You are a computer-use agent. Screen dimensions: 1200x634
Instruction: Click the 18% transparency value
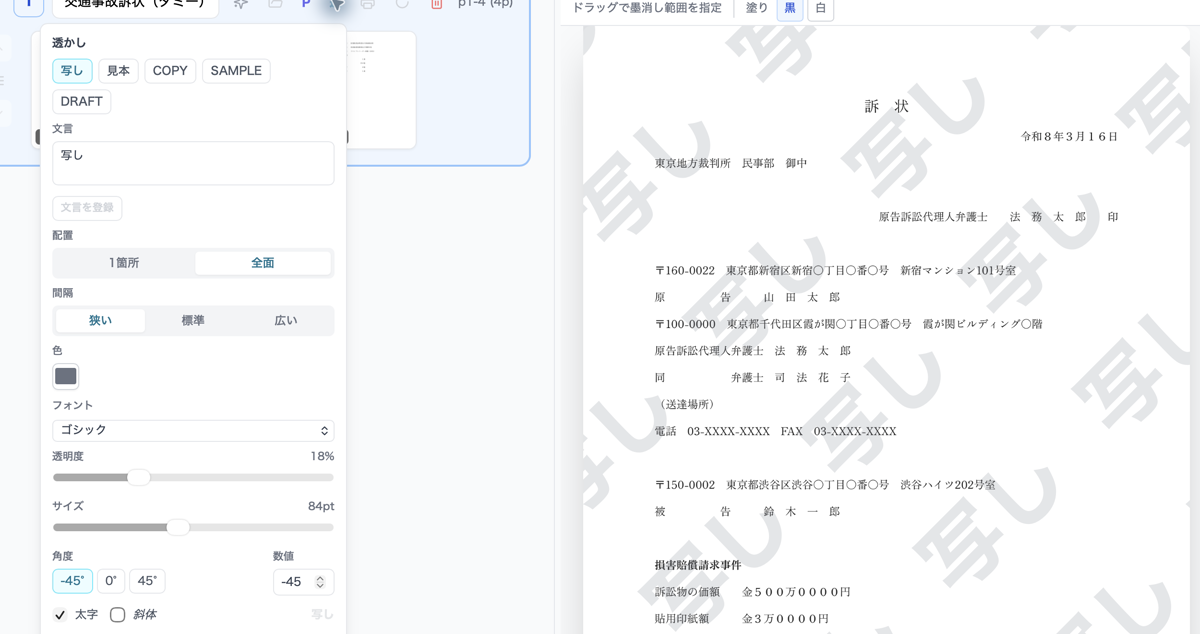tap(322, 456)
